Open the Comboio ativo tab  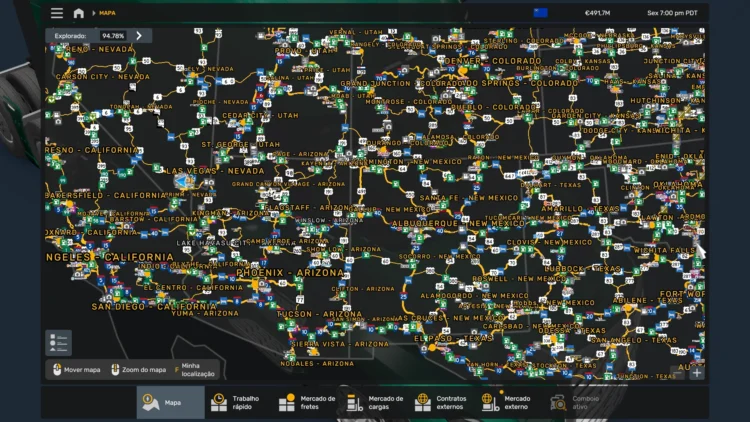578,402
